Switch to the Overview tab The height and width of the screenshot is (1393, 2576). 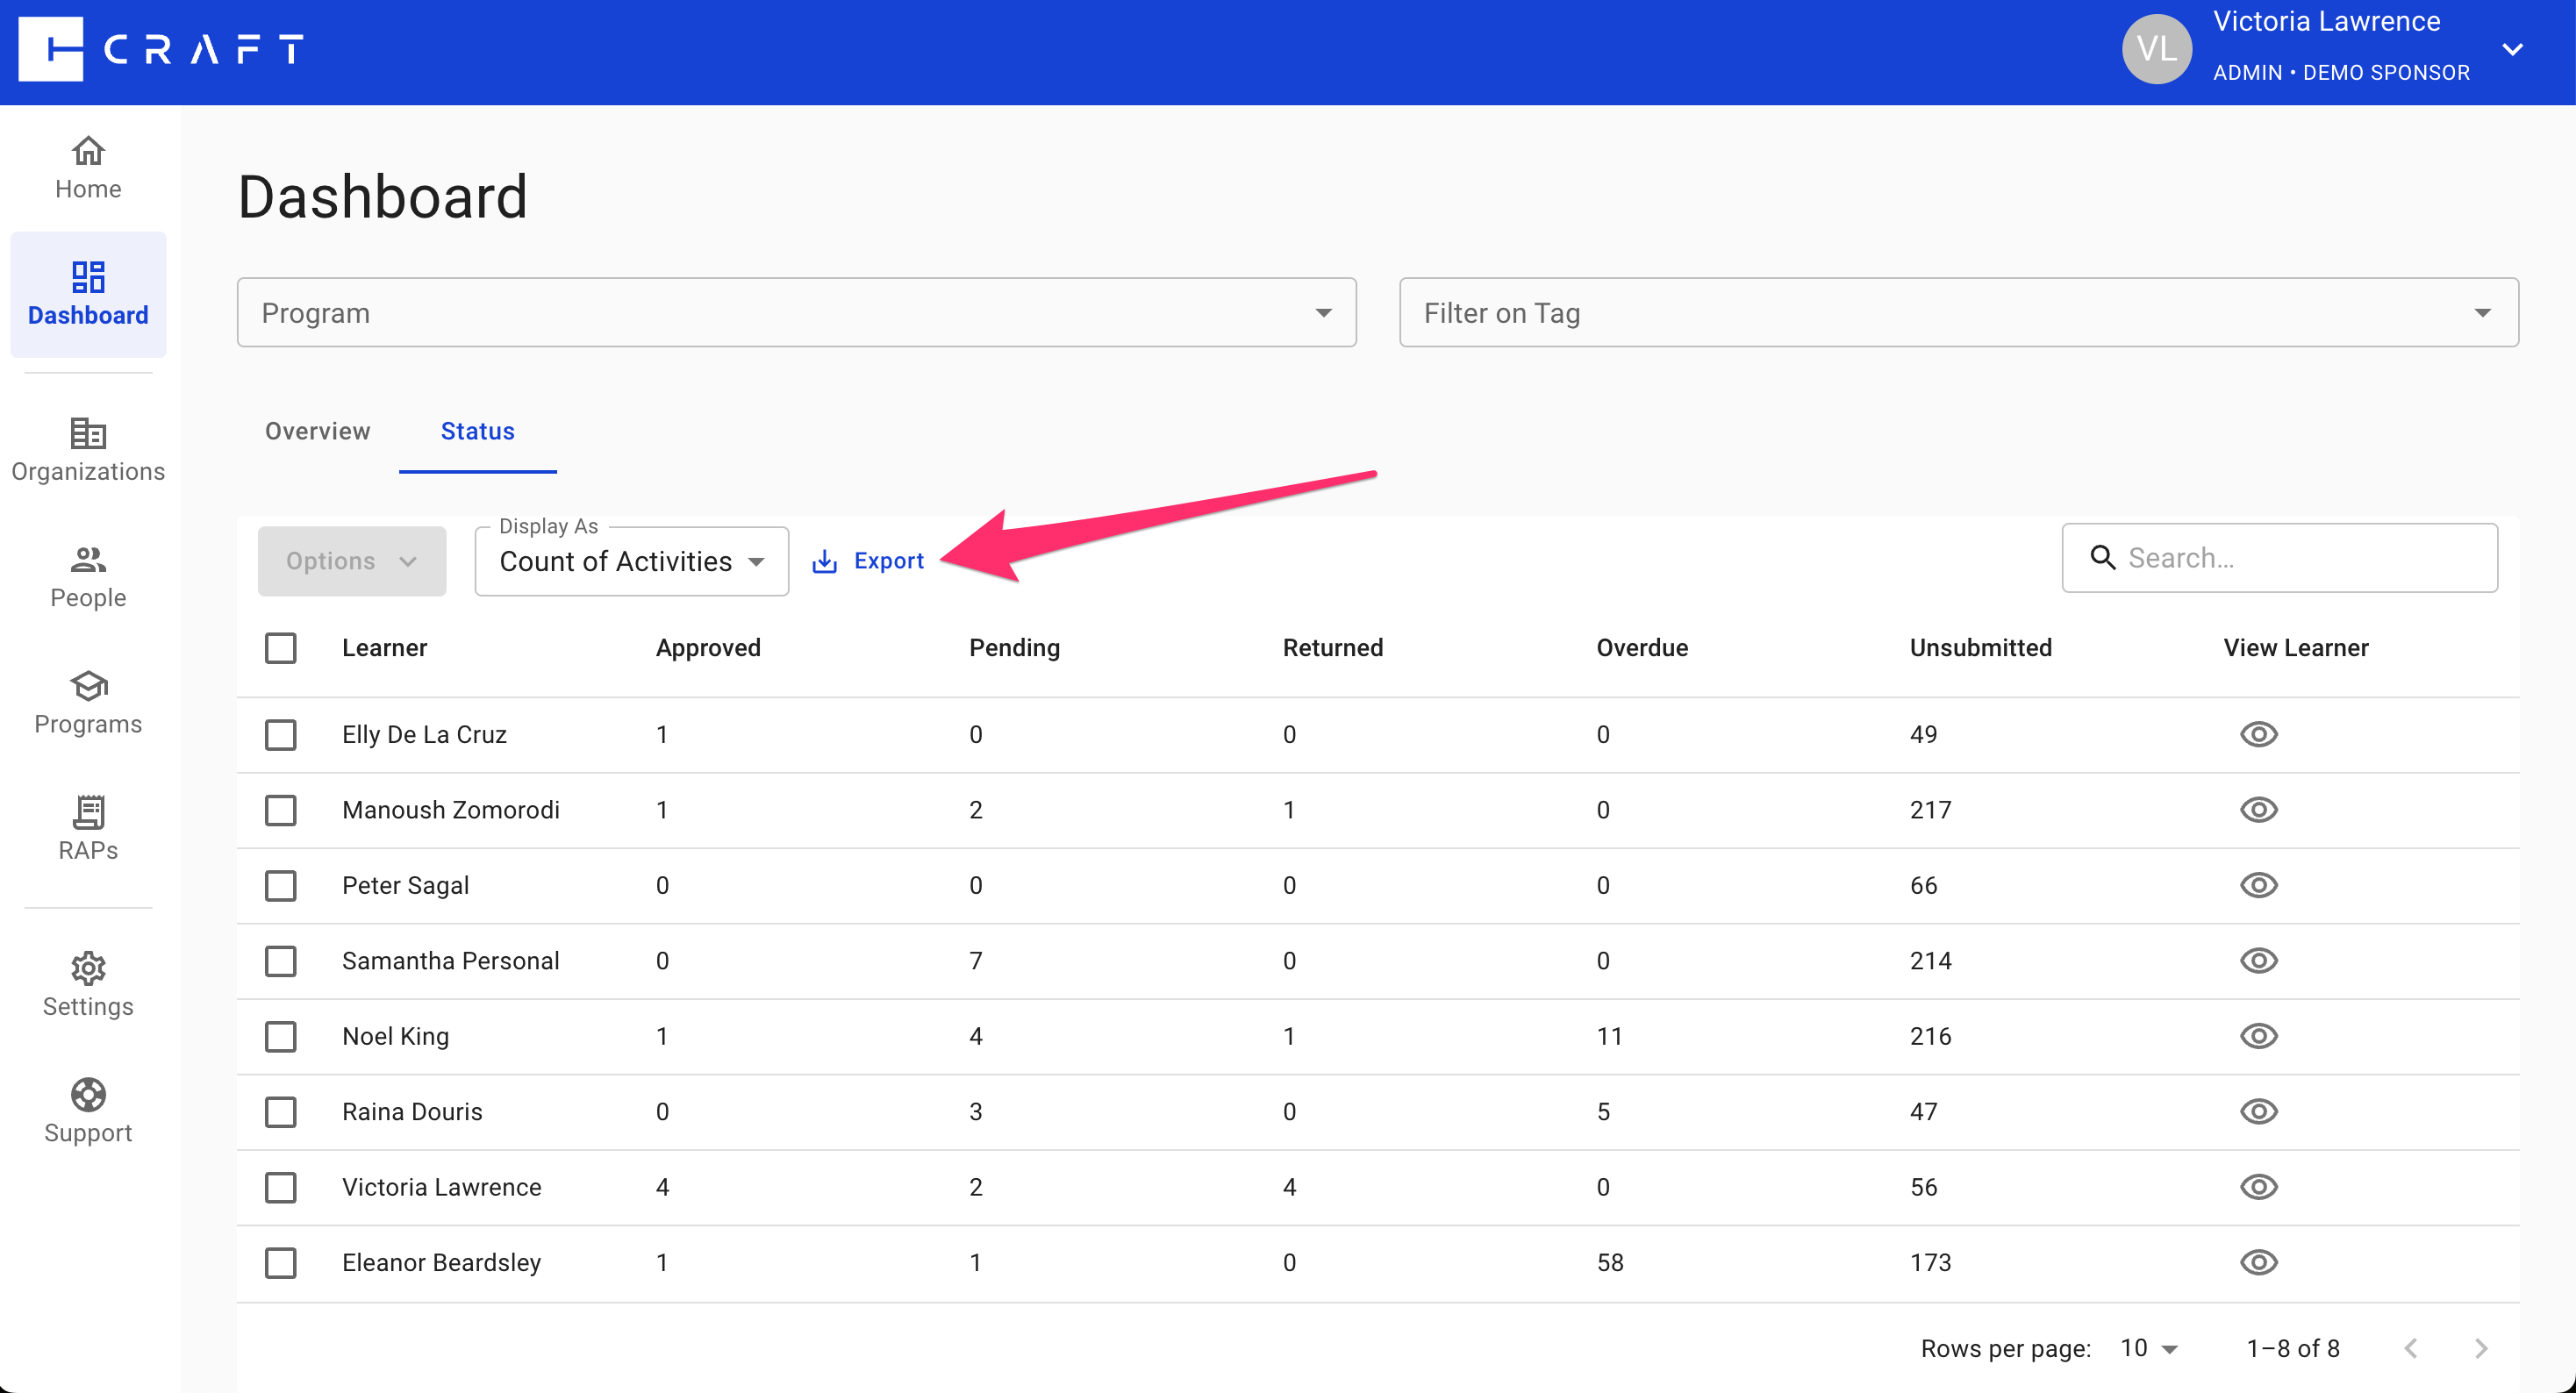coord(317,431)
